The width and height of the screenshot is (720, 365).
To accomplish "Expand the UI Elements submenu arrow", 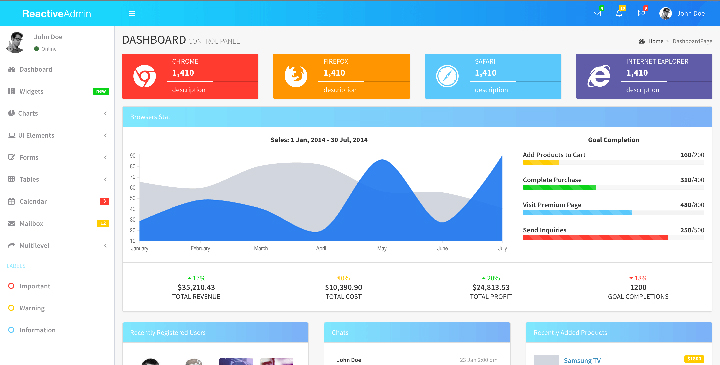I will coord(105,135).
